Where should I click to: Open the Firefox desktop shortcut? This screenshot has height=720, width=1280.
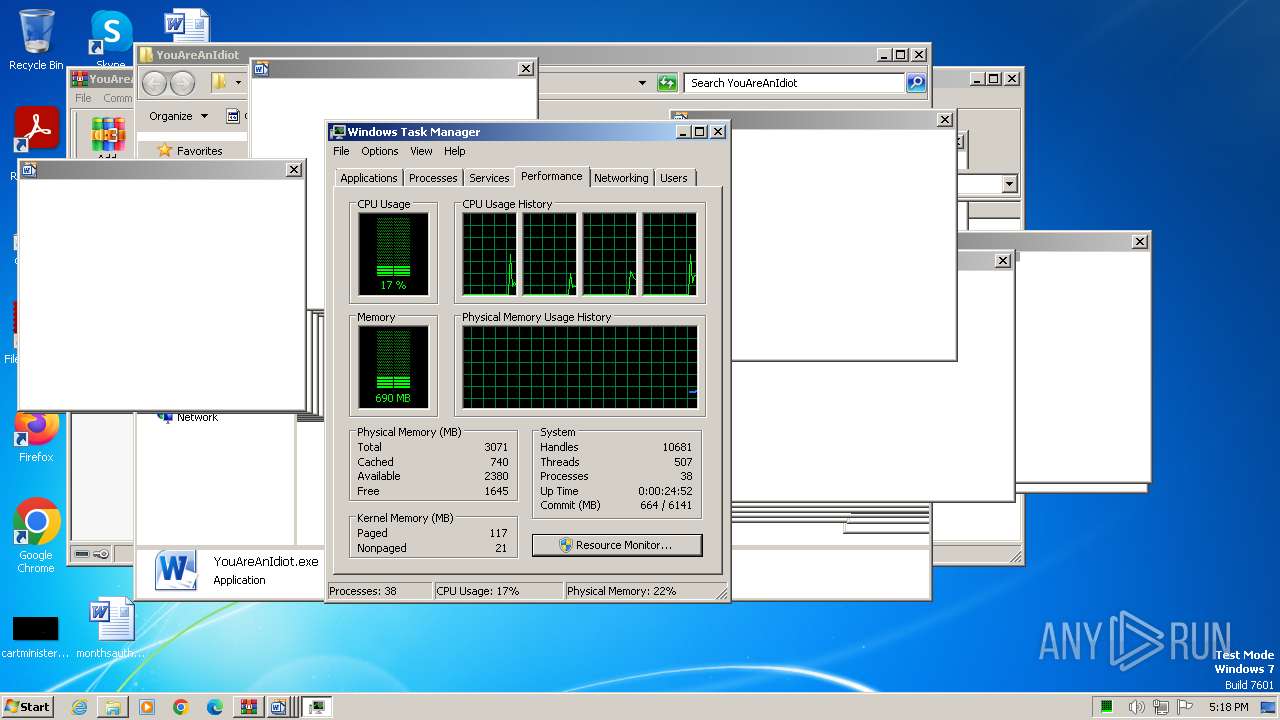tap(36, 435)
